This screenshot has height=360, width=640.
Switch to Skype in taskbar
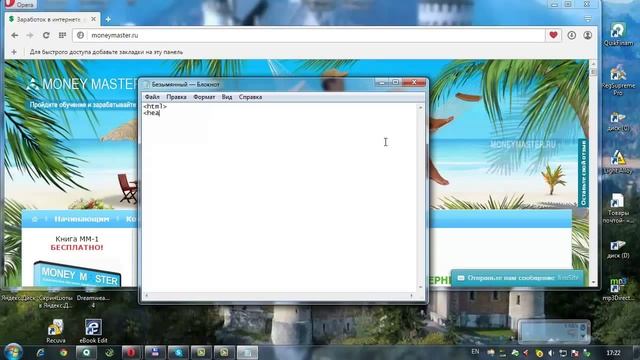tap(178, 352)
